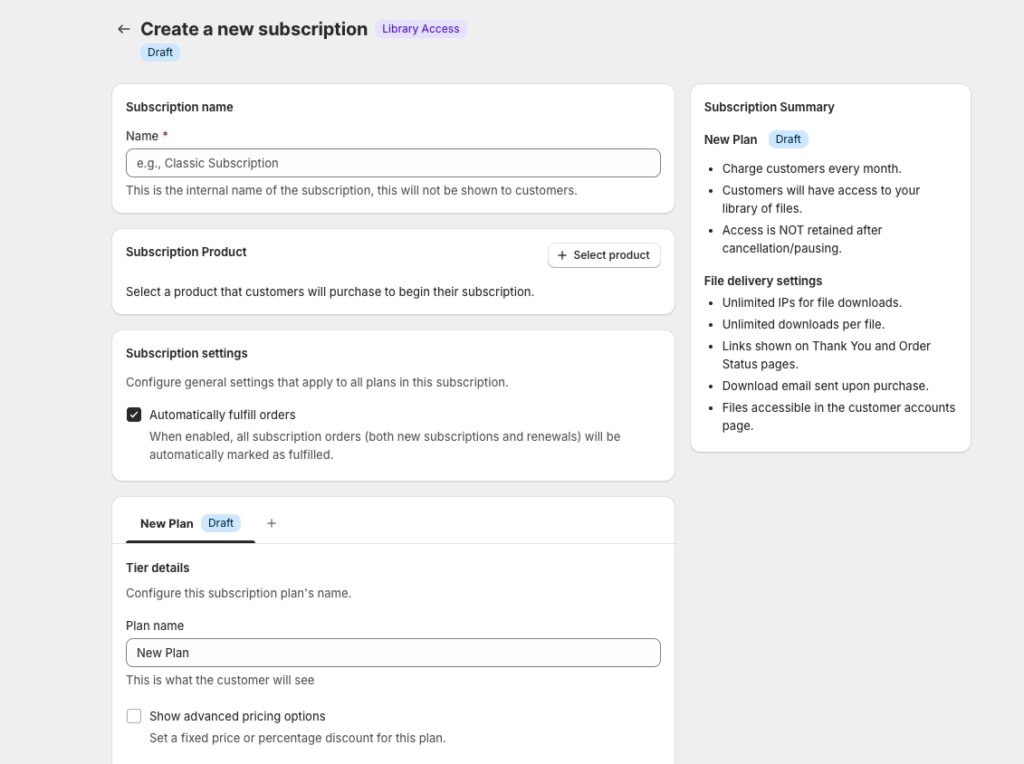The image size is (1024, 764).
Task: Click the Draft badge below the page title
Action: [x=160, y=52]
